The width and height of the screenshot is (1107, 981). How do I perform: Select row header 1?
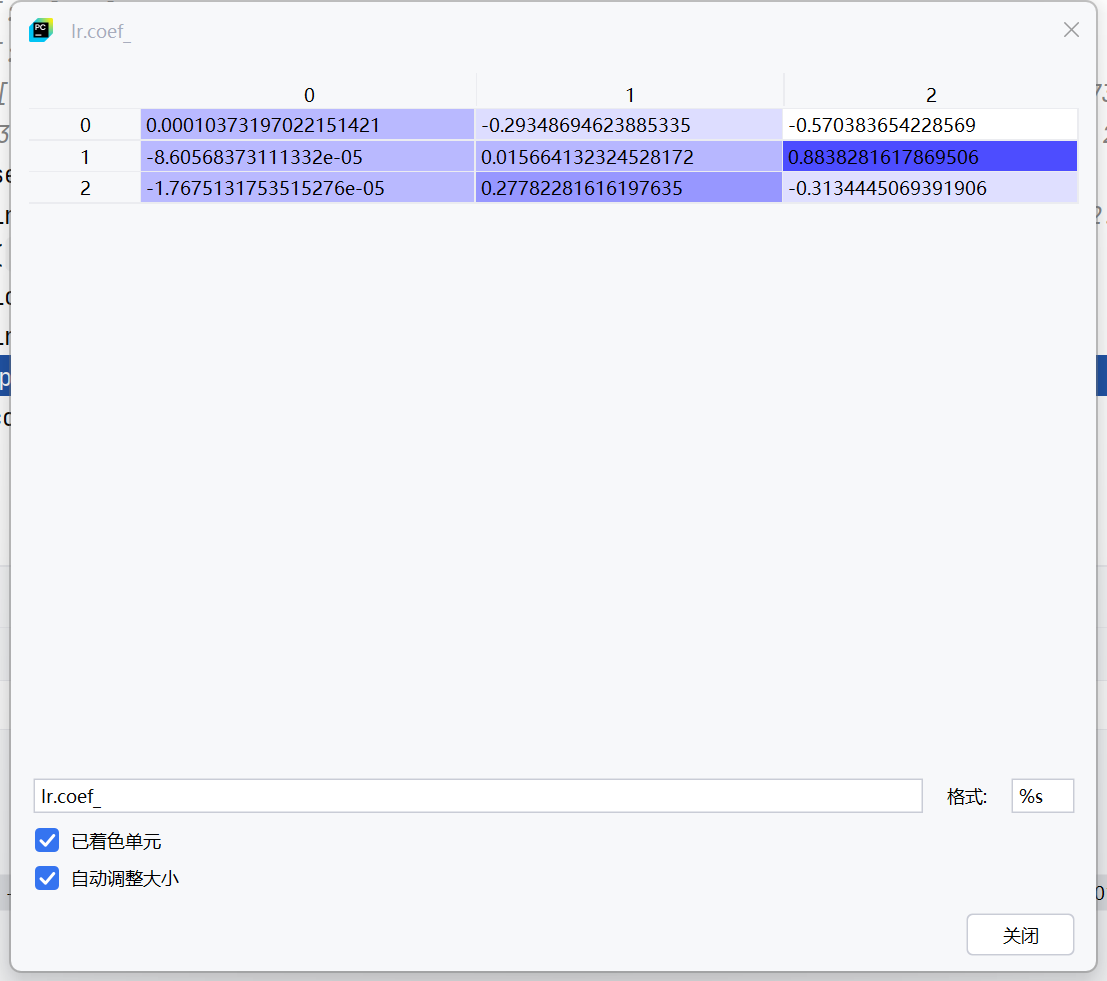click(85, 156)
